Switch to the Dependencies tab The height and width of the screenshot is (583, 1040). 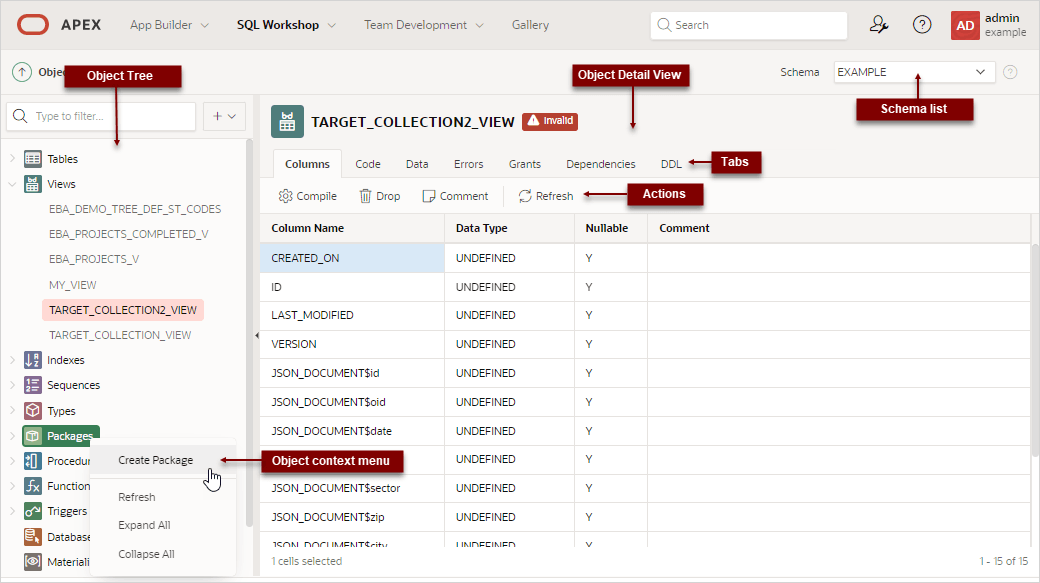click(x=600, y=164)
